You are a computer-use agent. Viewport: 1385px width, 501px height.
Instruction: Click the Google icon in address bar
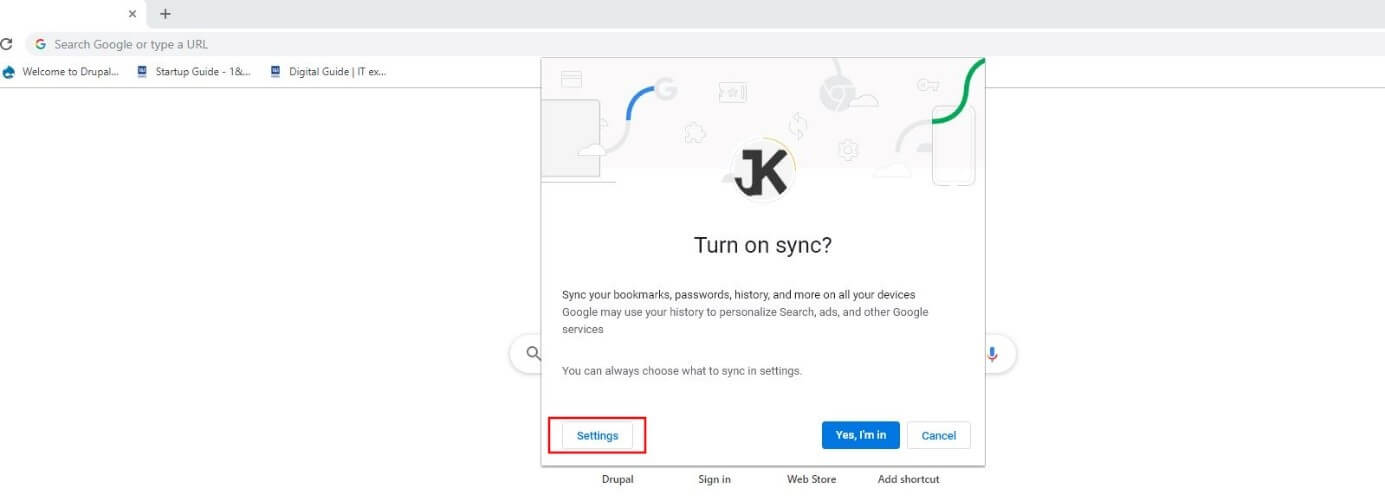[x=41, y=44]
